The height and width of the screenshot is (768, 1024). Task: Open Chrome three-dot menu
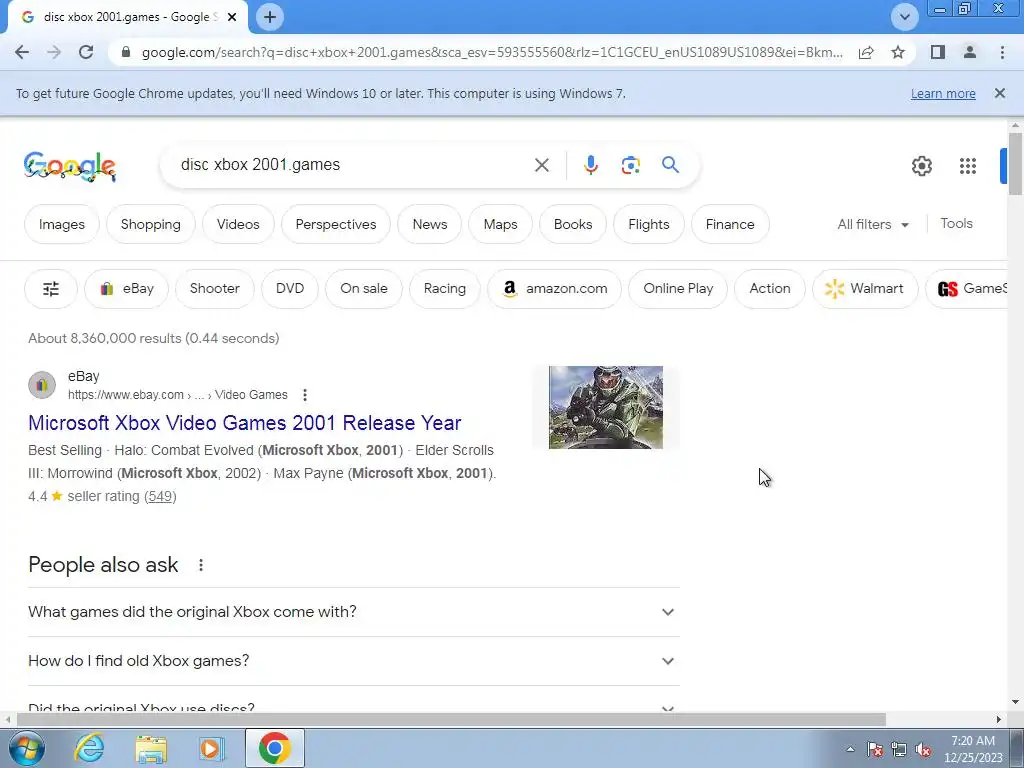tap(1002, 52)
